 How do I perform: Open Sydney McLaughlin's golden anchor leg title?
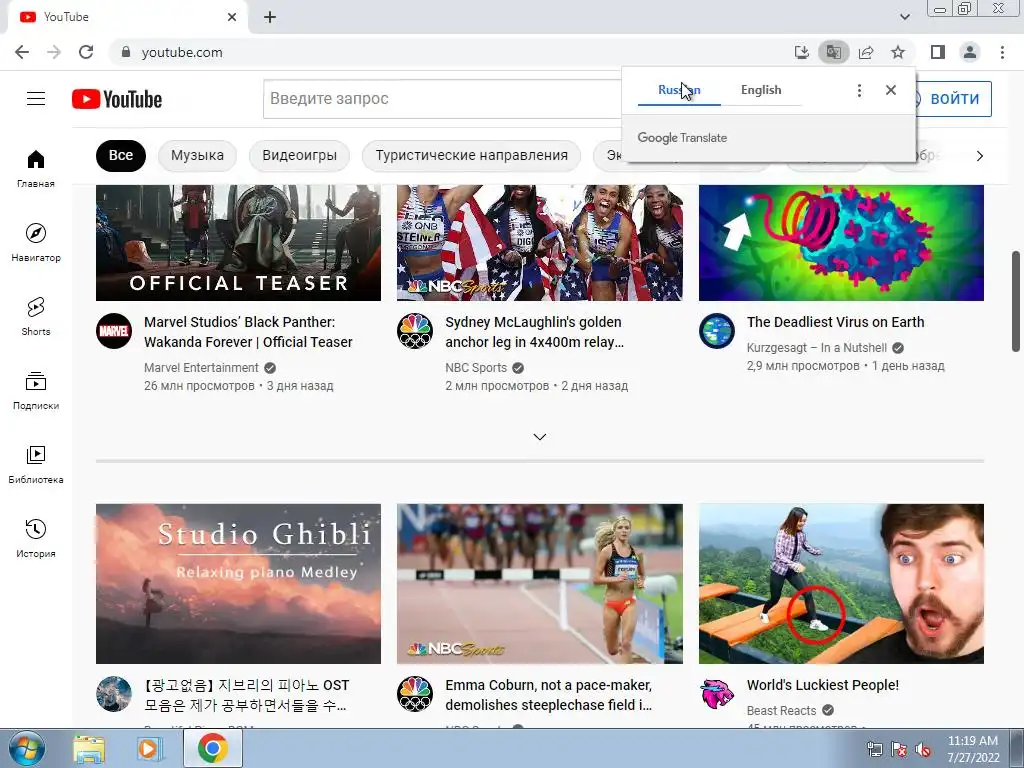pyautogui.click(x=534, y=332)
